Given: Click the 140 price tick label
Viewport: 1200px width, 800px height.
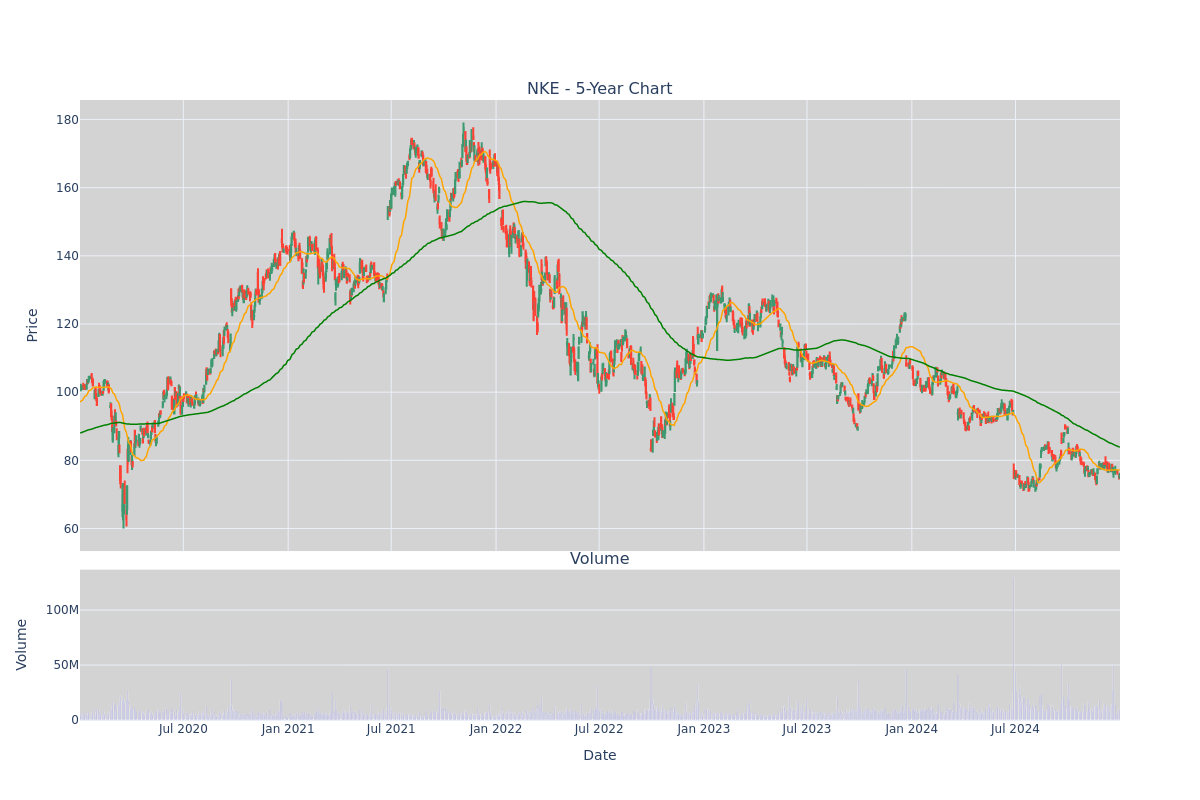Looking at the screenshot, I should click(67, 256).
